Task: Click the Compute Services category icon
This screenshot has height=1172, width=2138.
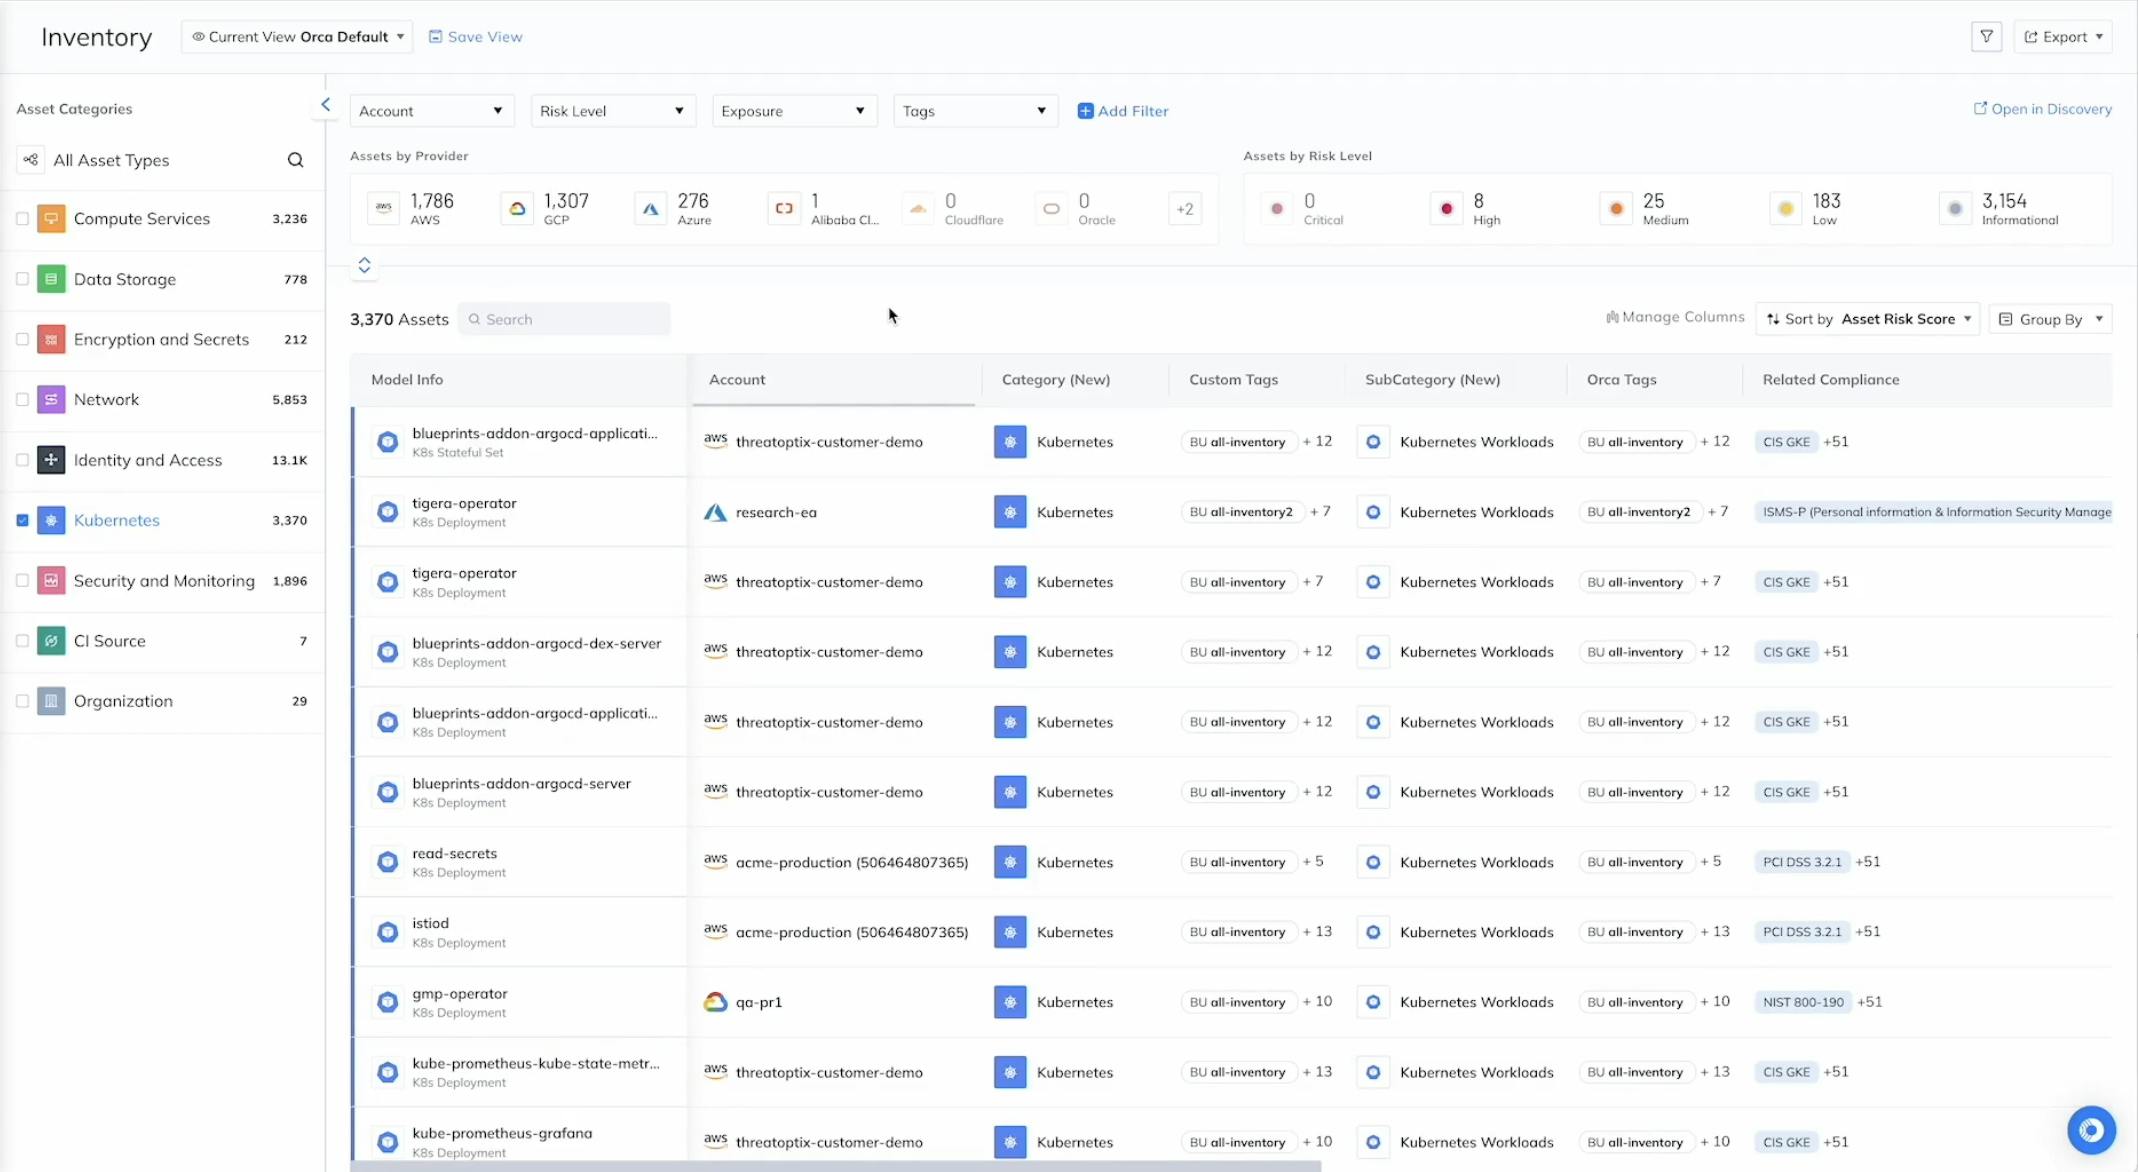Action: [x=51, y=218]
